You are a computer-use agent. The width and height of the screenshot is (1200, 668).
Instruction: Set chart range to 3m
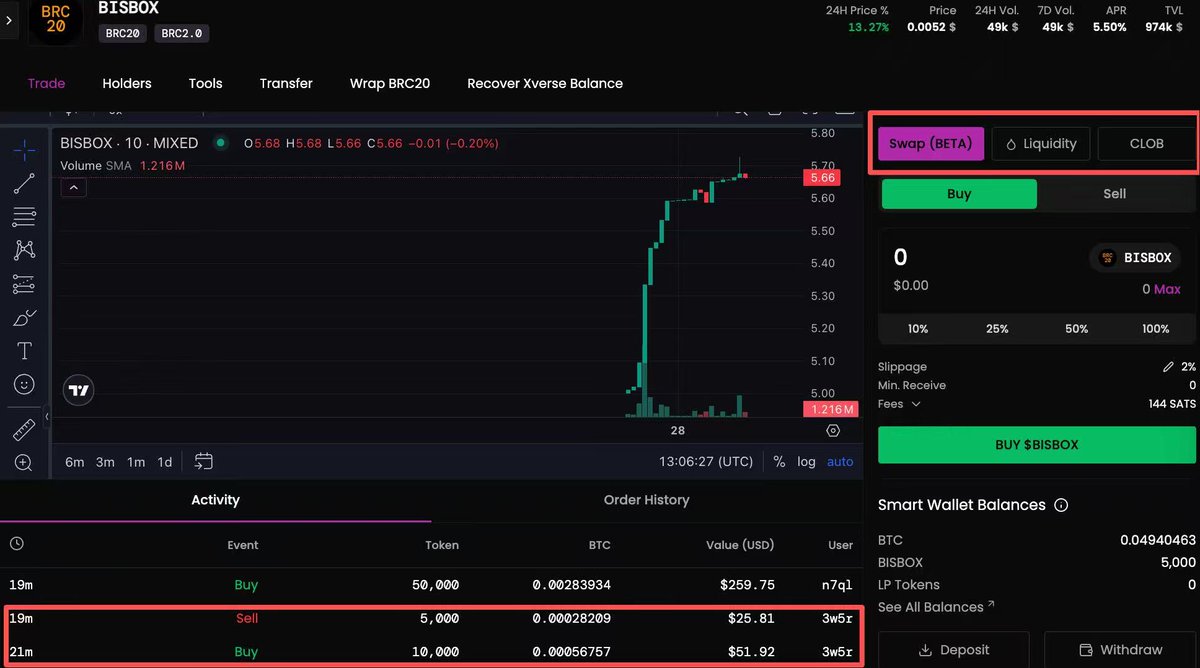click(x=105, y=462)
